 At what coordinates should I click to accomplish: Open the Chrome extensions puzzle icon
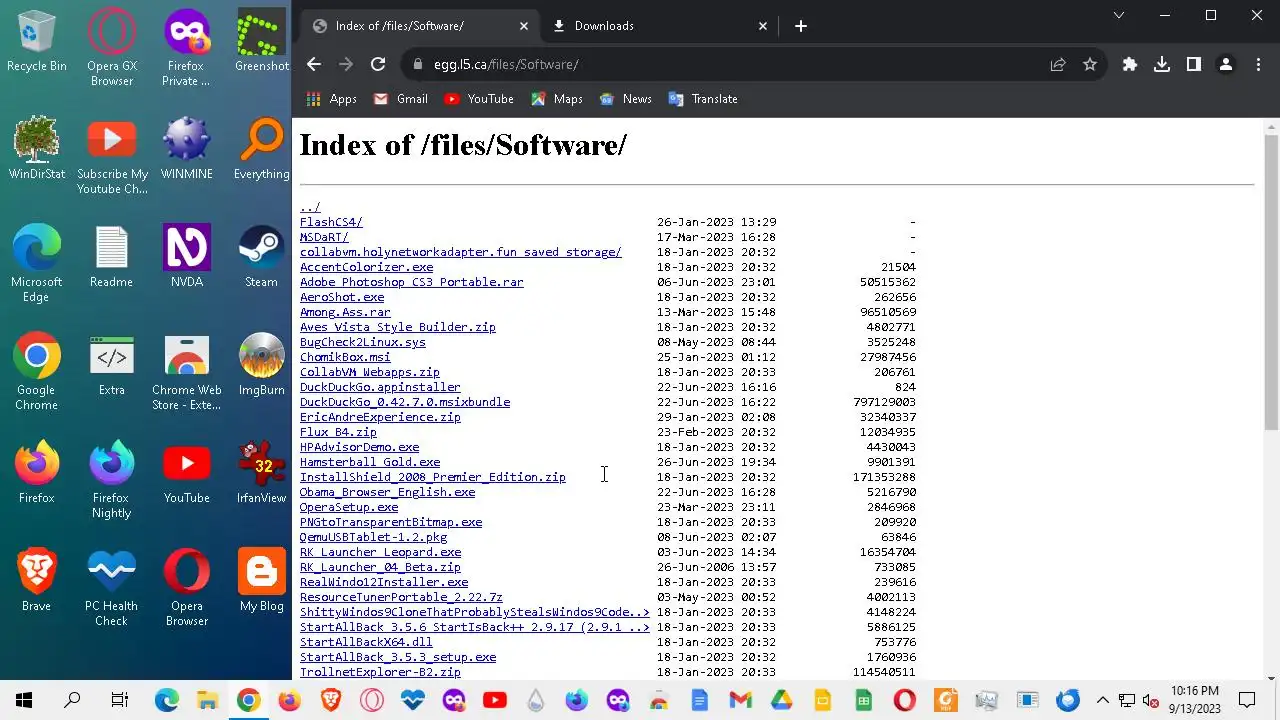(1130, 64)
